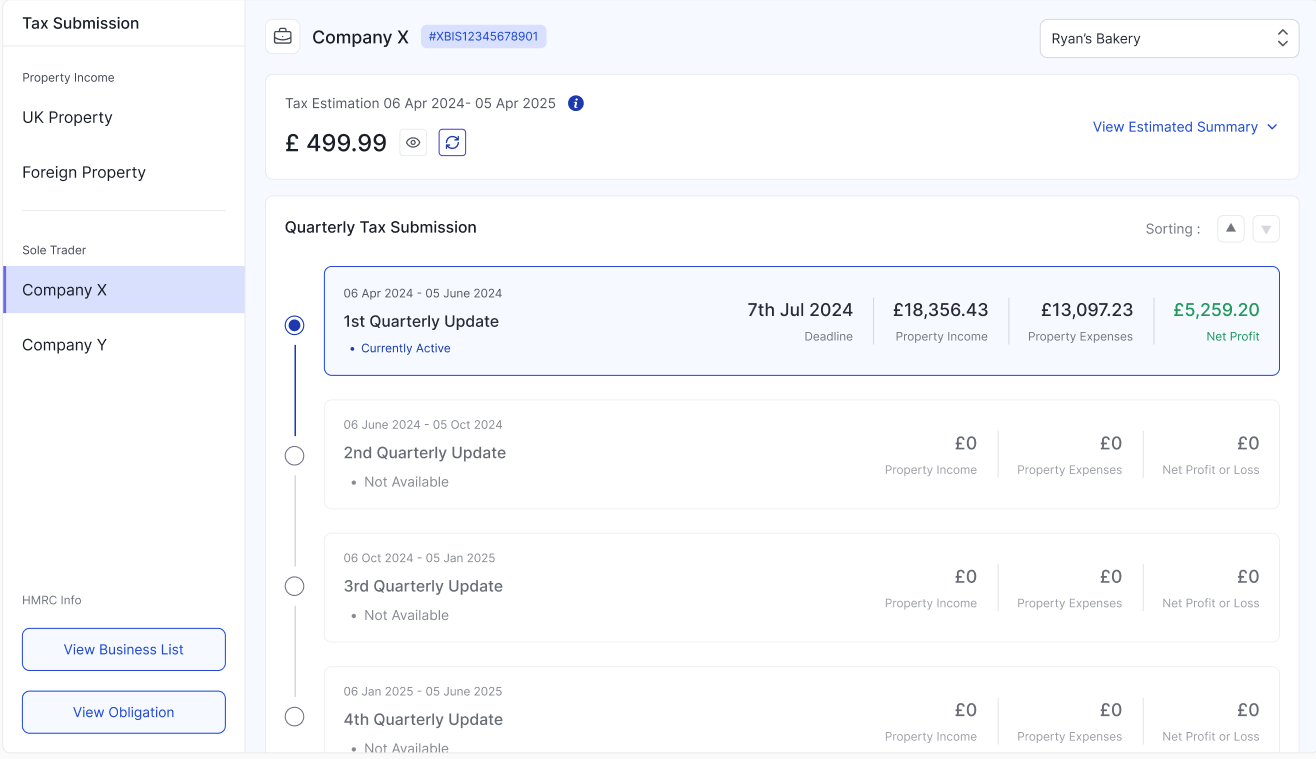Expand View Estimated Summary

1185,127
